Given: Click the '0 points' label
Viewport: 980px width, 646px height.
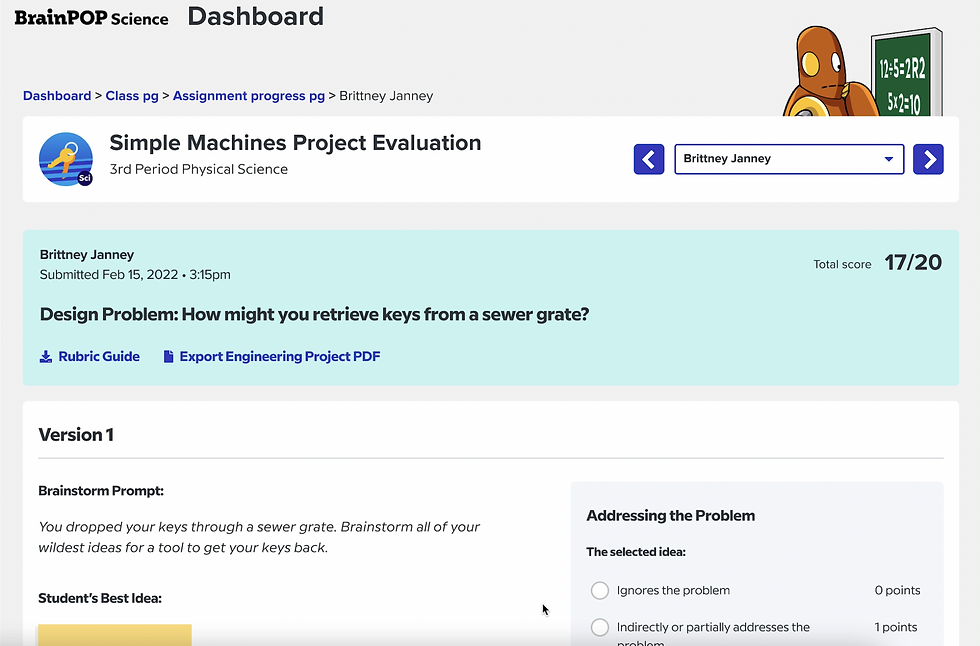Looking at the screenshot, I should coord(898,590).
